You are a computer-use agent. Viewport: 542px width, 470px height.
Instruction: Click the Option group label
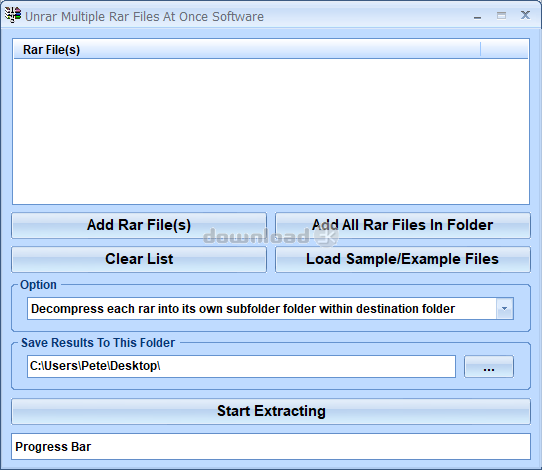(x=38, y=285)
